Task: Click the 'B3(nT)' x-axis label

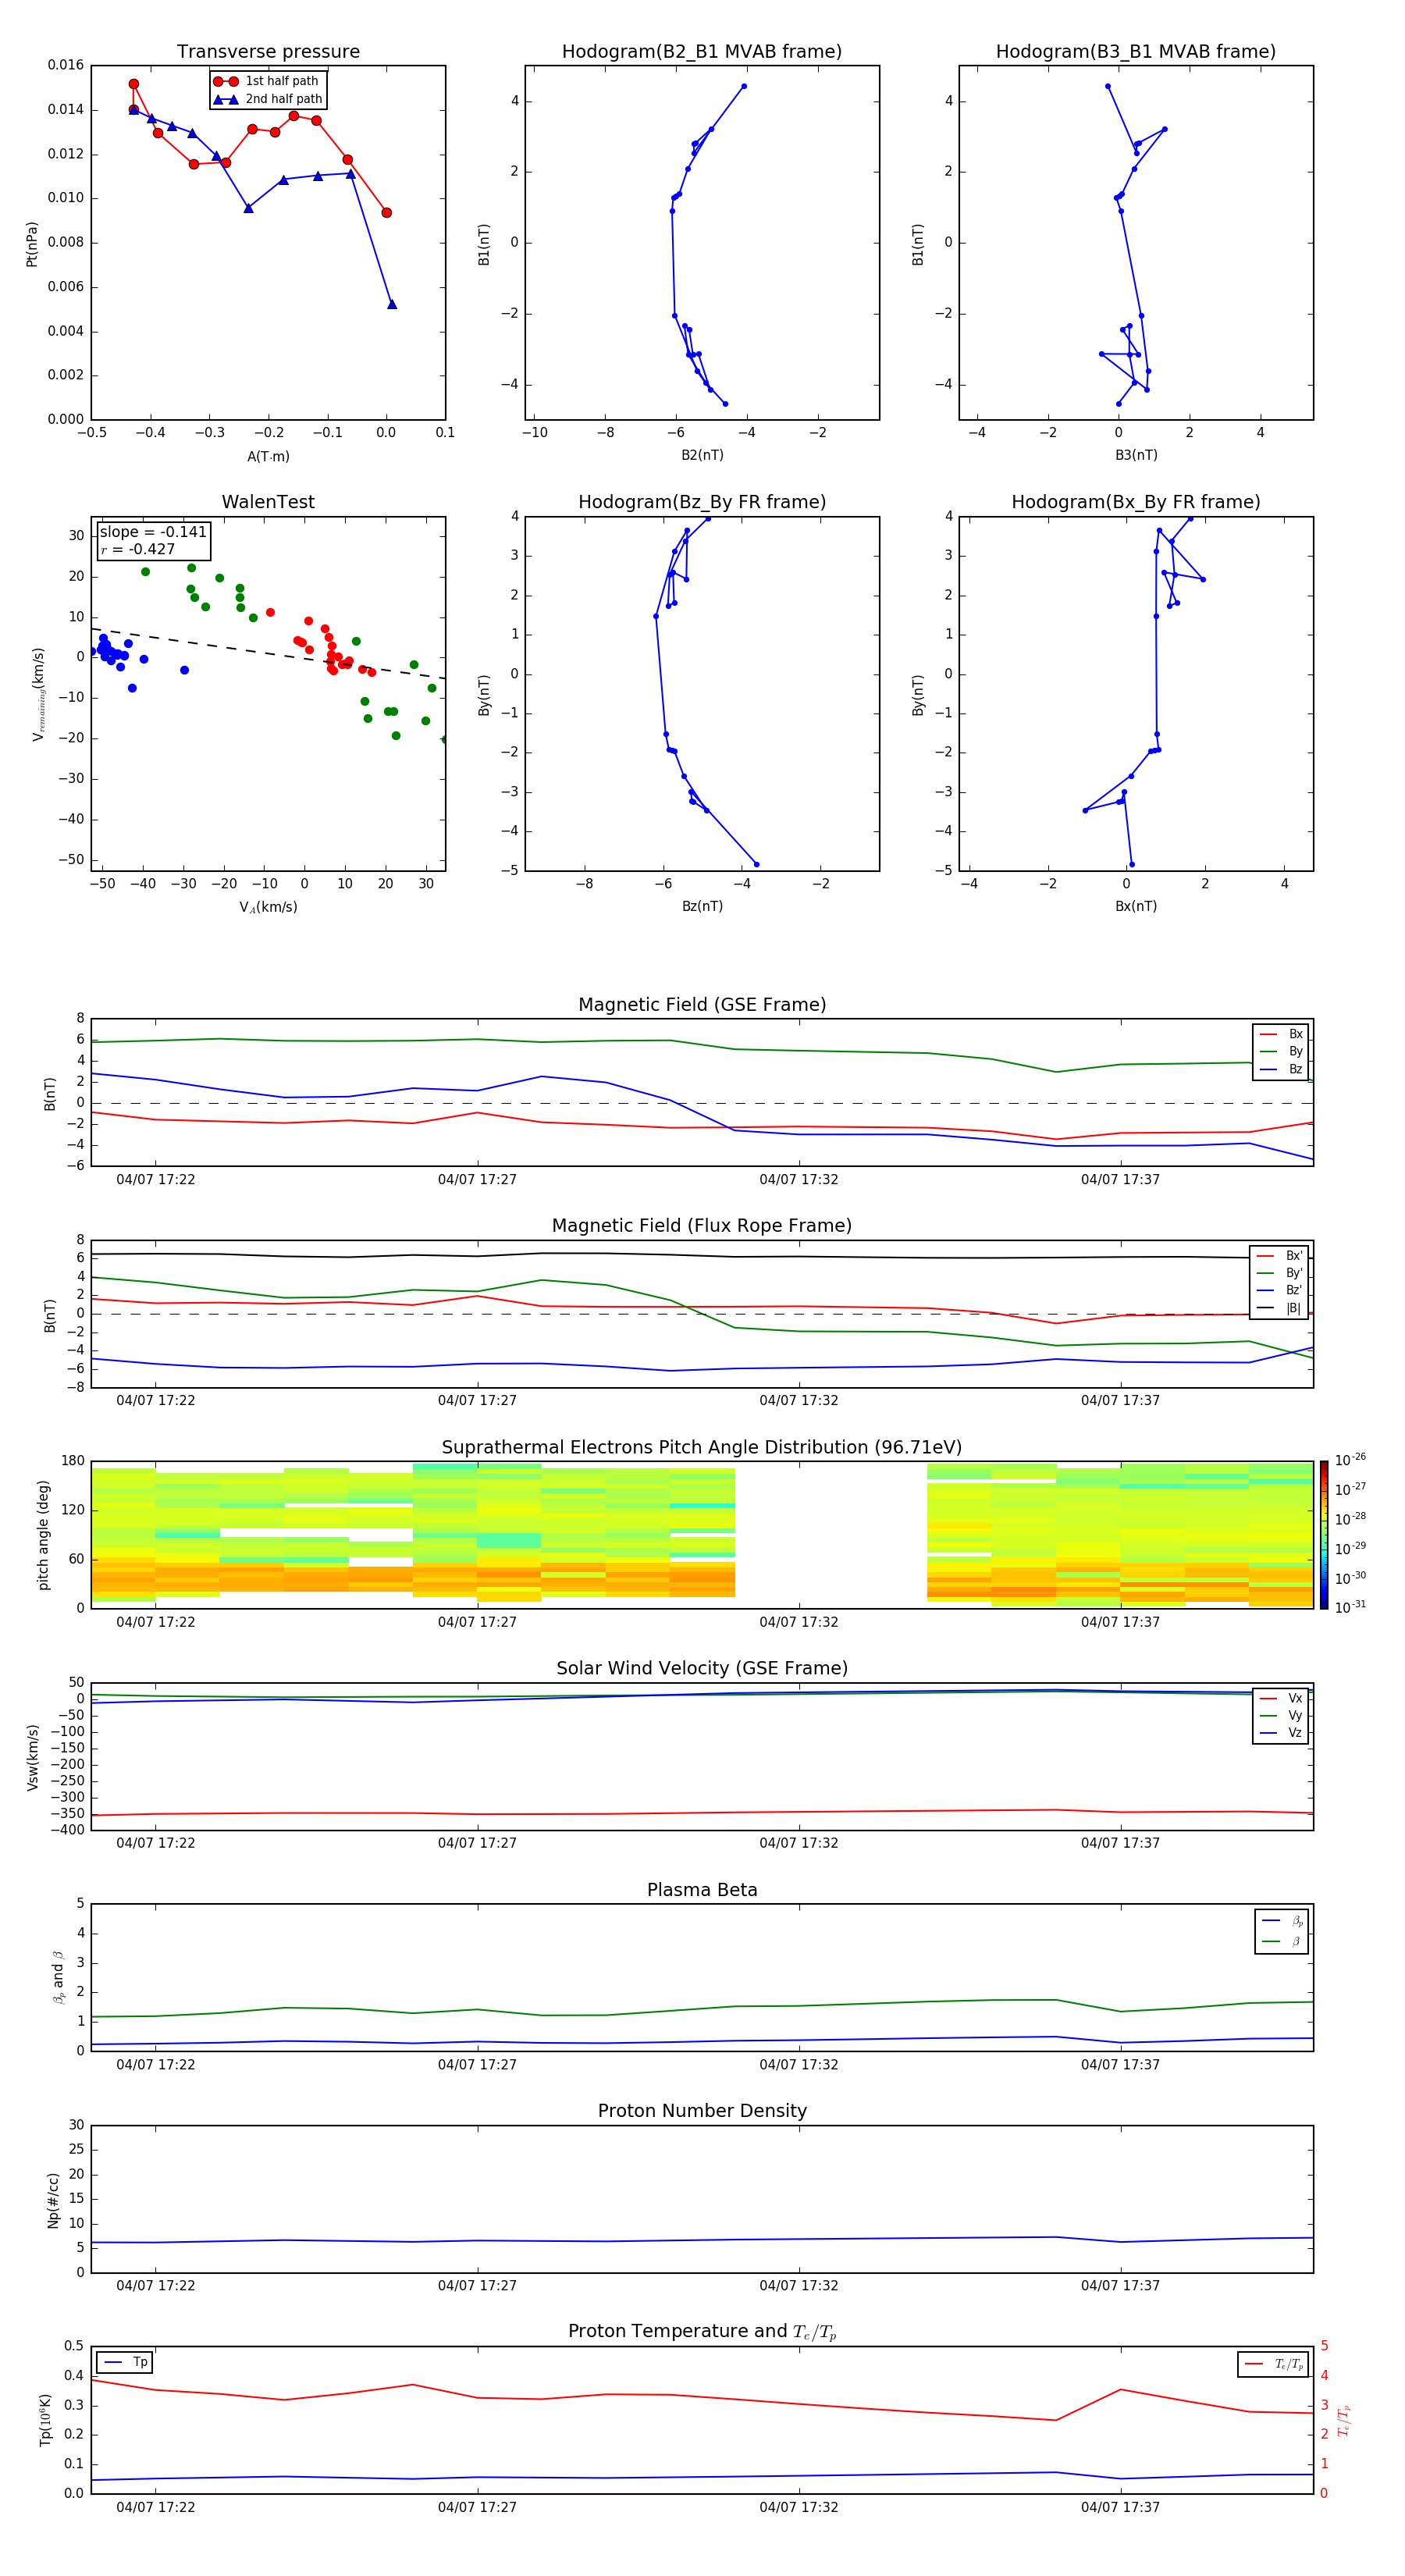Action: pos(1136,455)
